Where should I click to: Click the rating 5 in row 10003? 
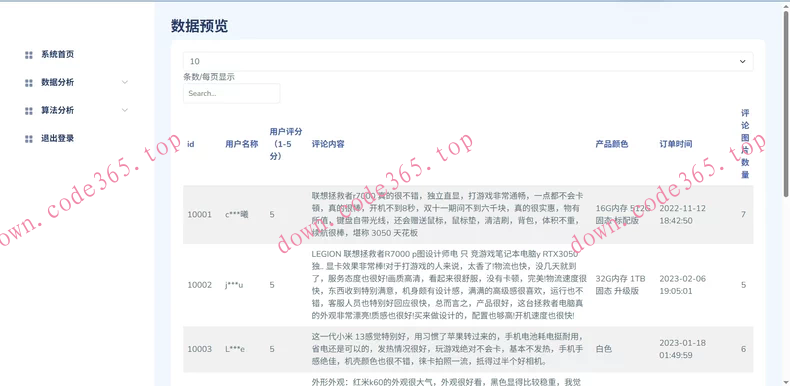coord(272,349)
